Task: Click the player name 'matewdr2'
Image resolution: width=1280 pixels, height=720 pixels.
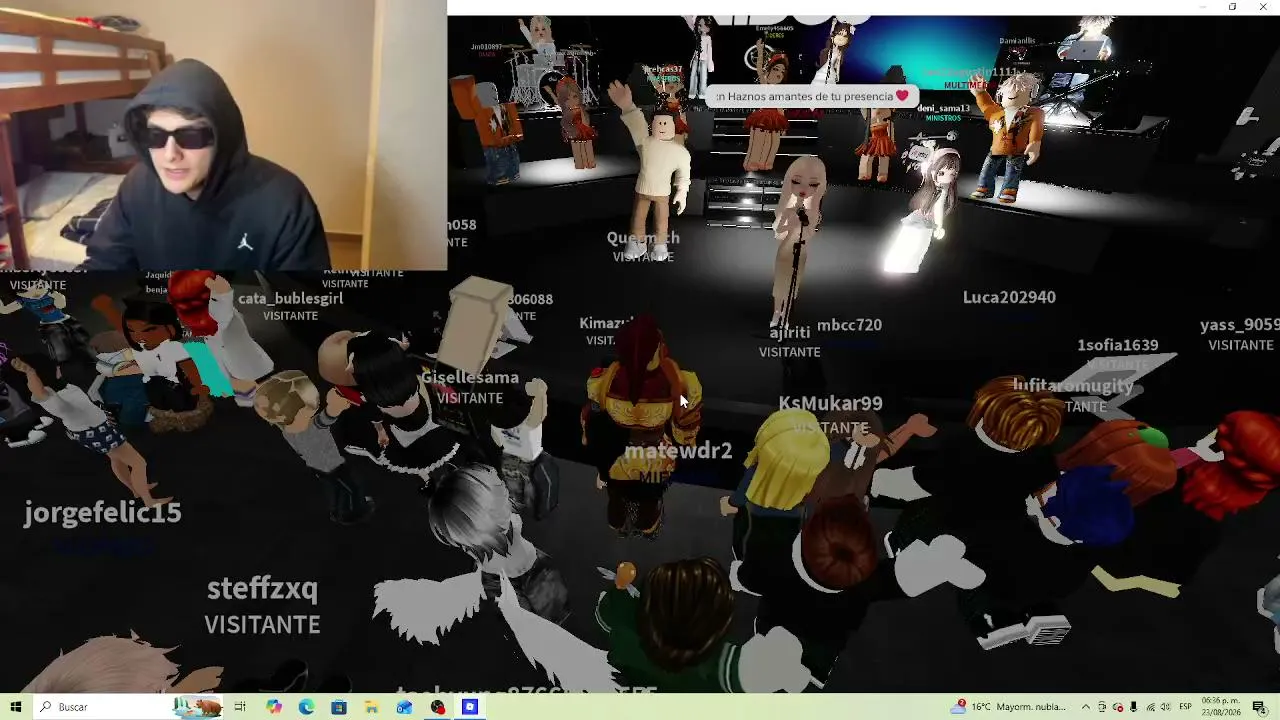Action: (678, 451)
